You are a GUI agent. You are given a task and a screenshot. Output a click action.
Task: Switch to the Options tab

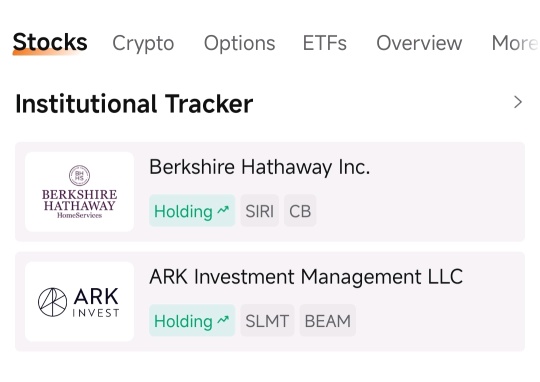240,43
